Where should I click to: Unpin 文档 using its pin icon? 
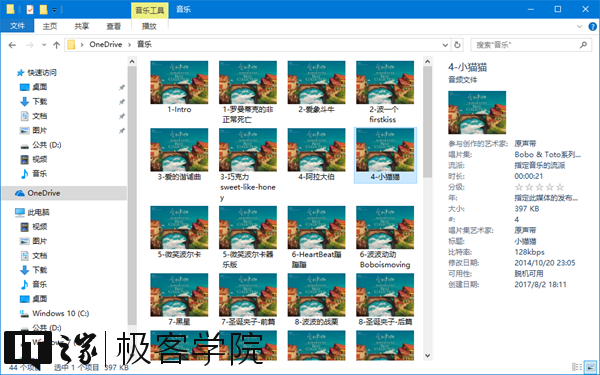(122, 116)
